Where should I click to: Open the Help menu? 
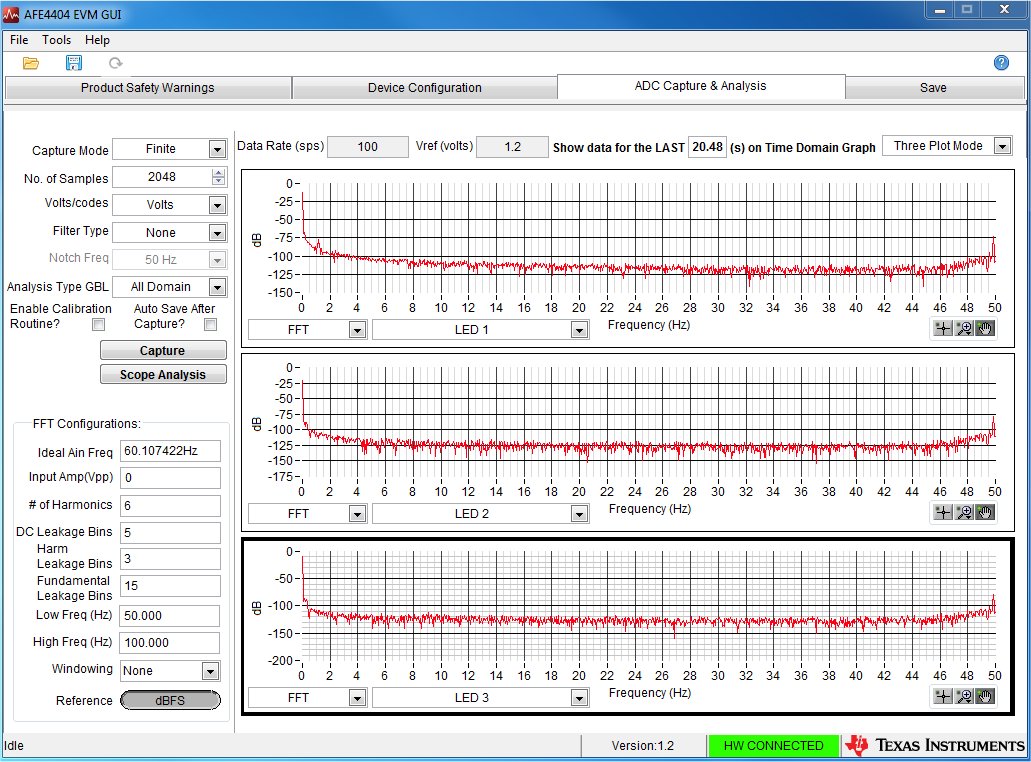[x=97, y=40]
